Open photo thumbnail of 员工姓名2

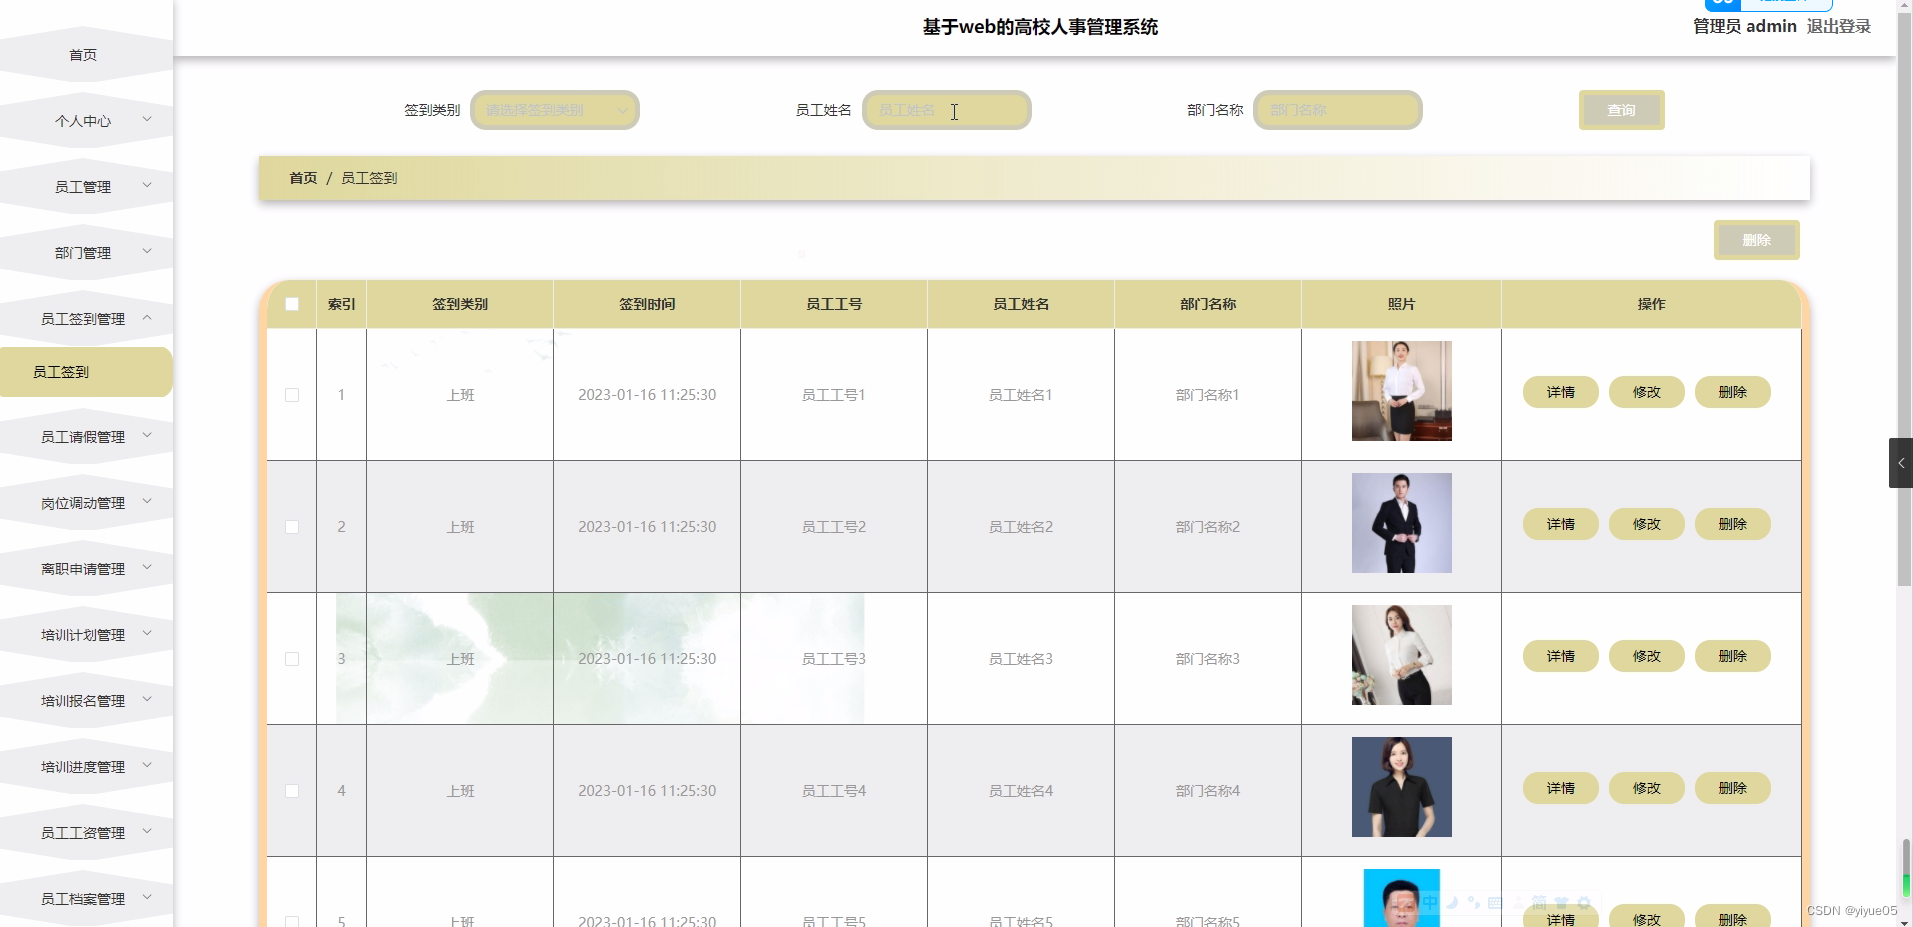pos(1401,523)
